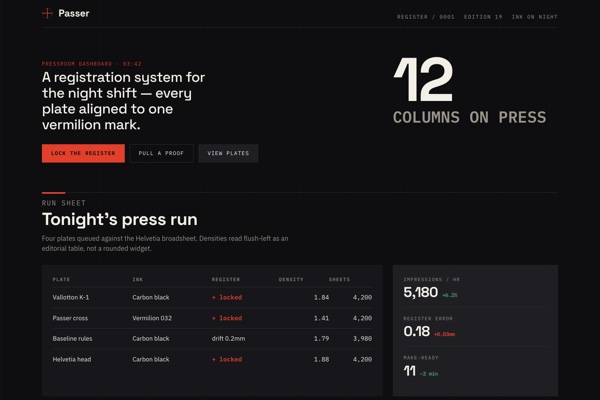Click 4,200 sheets in Helvetia head row
Screen dimensions: 600x400
(x=362, y=359)
